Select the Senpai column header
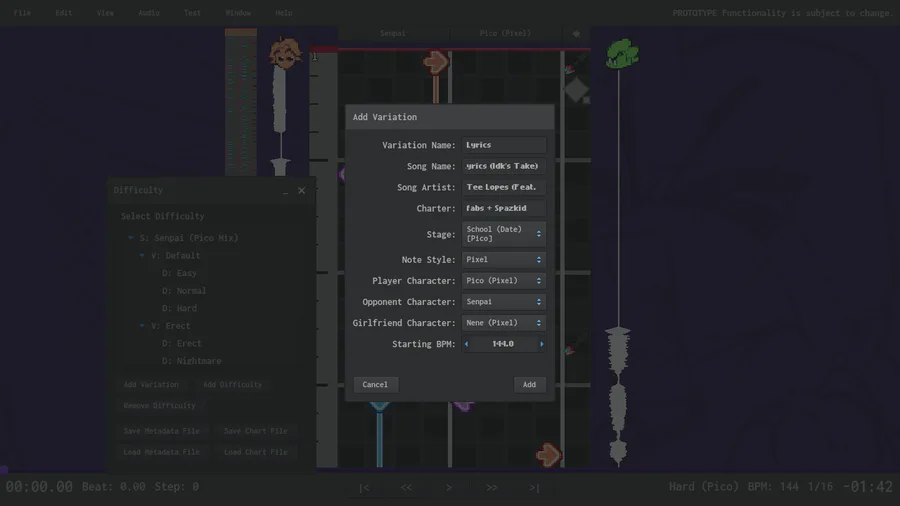This screenshot has width=900, height=506. click(x=393, y=33)
